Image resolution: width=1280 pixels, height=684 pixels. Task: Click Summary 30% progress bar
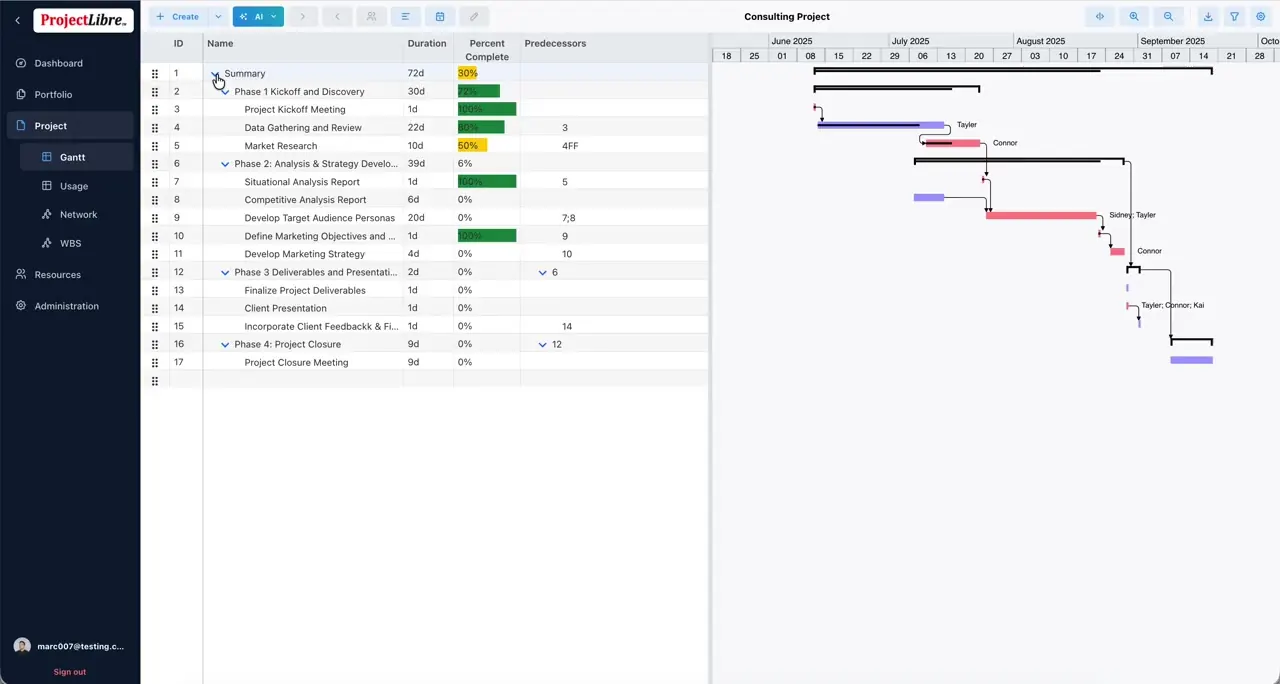pyautogui.click(x=467, y=74)
